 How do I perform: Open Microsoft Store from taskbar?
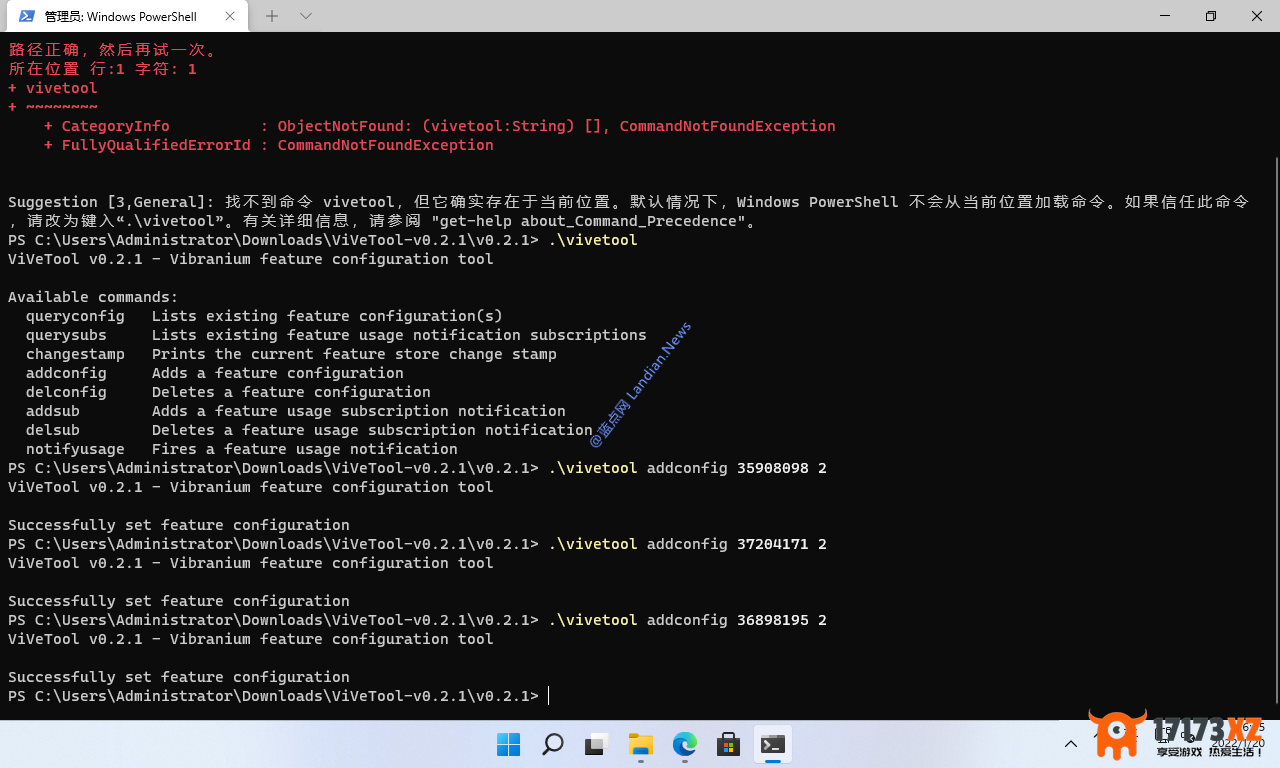coord(729,744)
